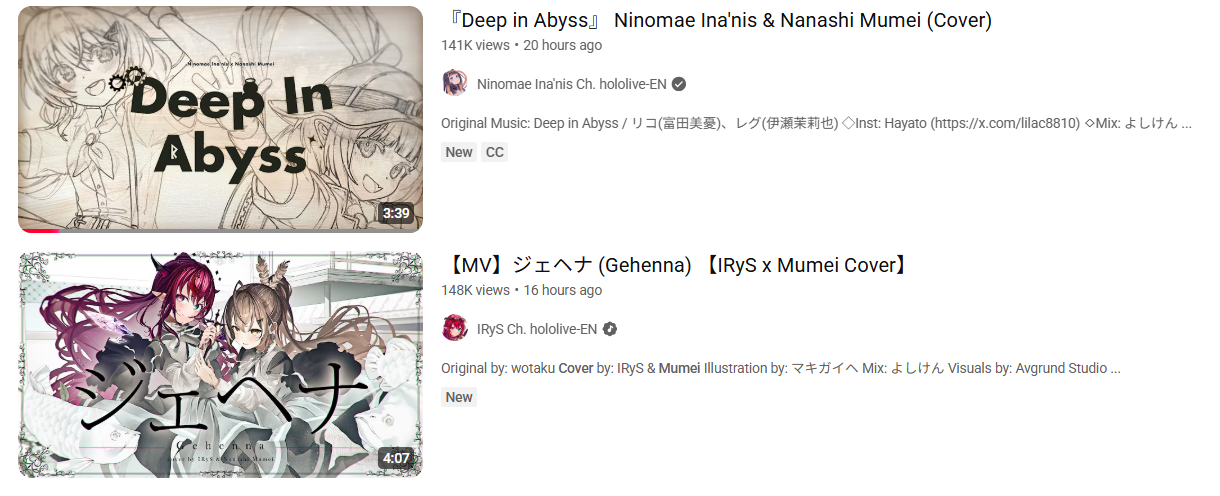Open Ninomae Ina'nis channel avatar icon

click(455, 83)
